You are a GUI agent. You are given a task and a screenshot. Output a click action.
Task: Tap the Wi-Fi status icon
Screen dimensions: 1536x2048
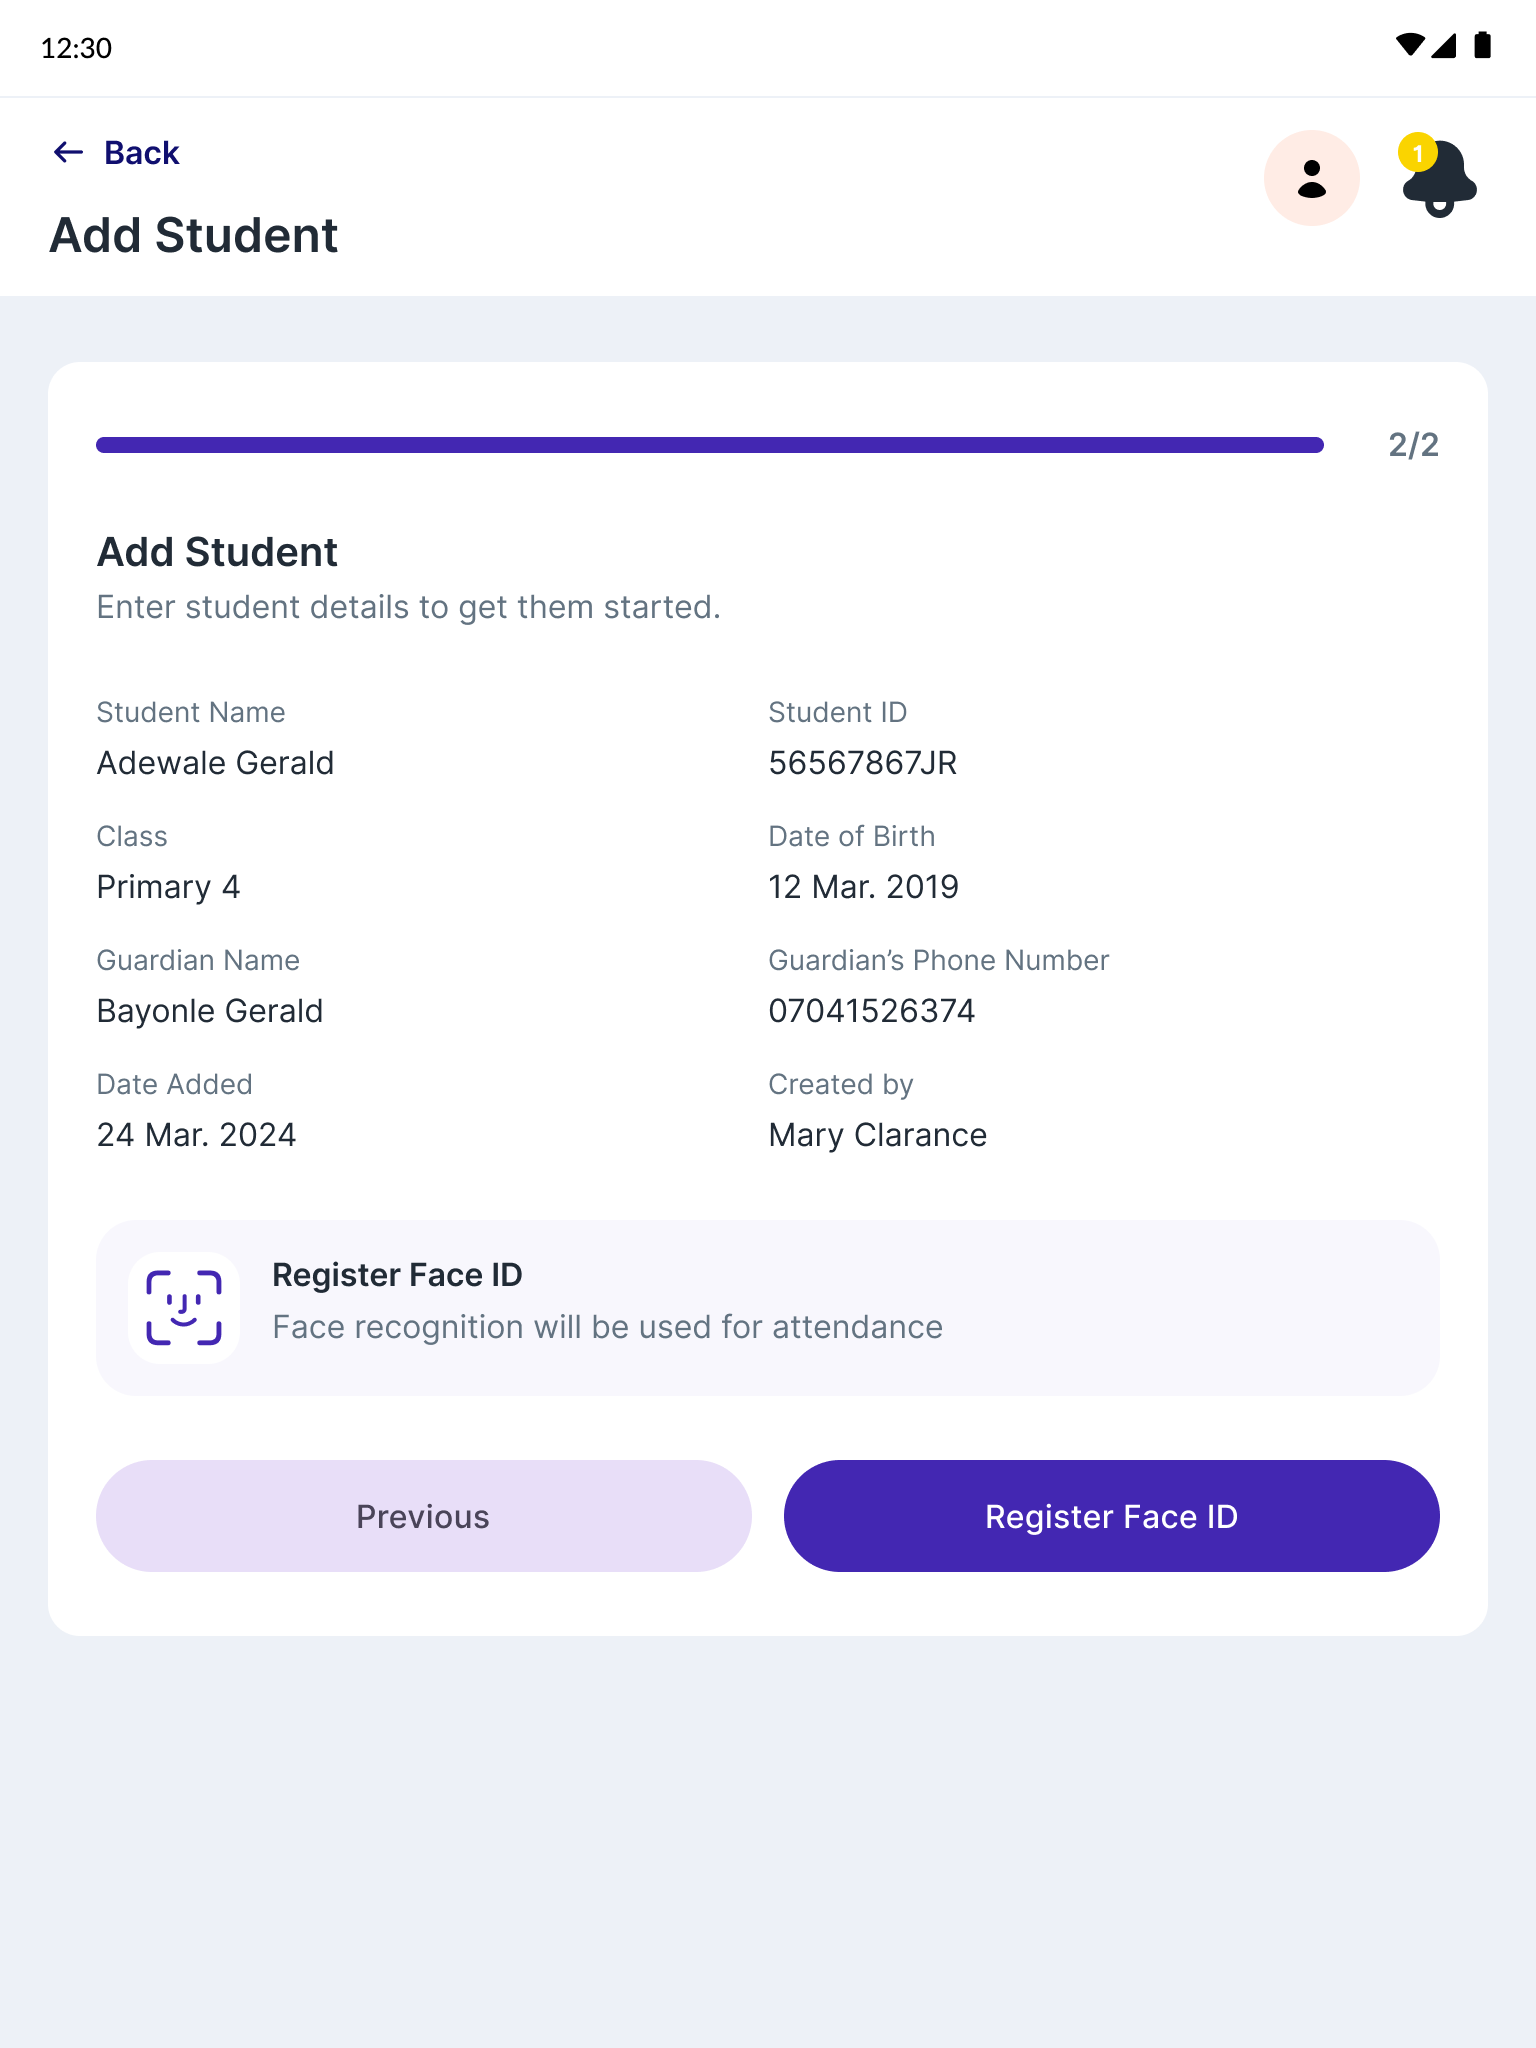click(1409, 46)
